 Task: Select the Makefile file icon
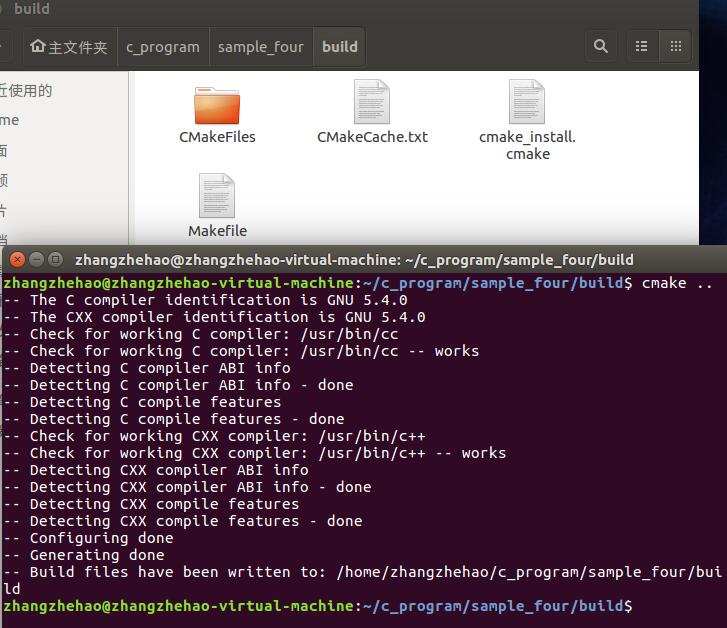click(x=217, y=195)
